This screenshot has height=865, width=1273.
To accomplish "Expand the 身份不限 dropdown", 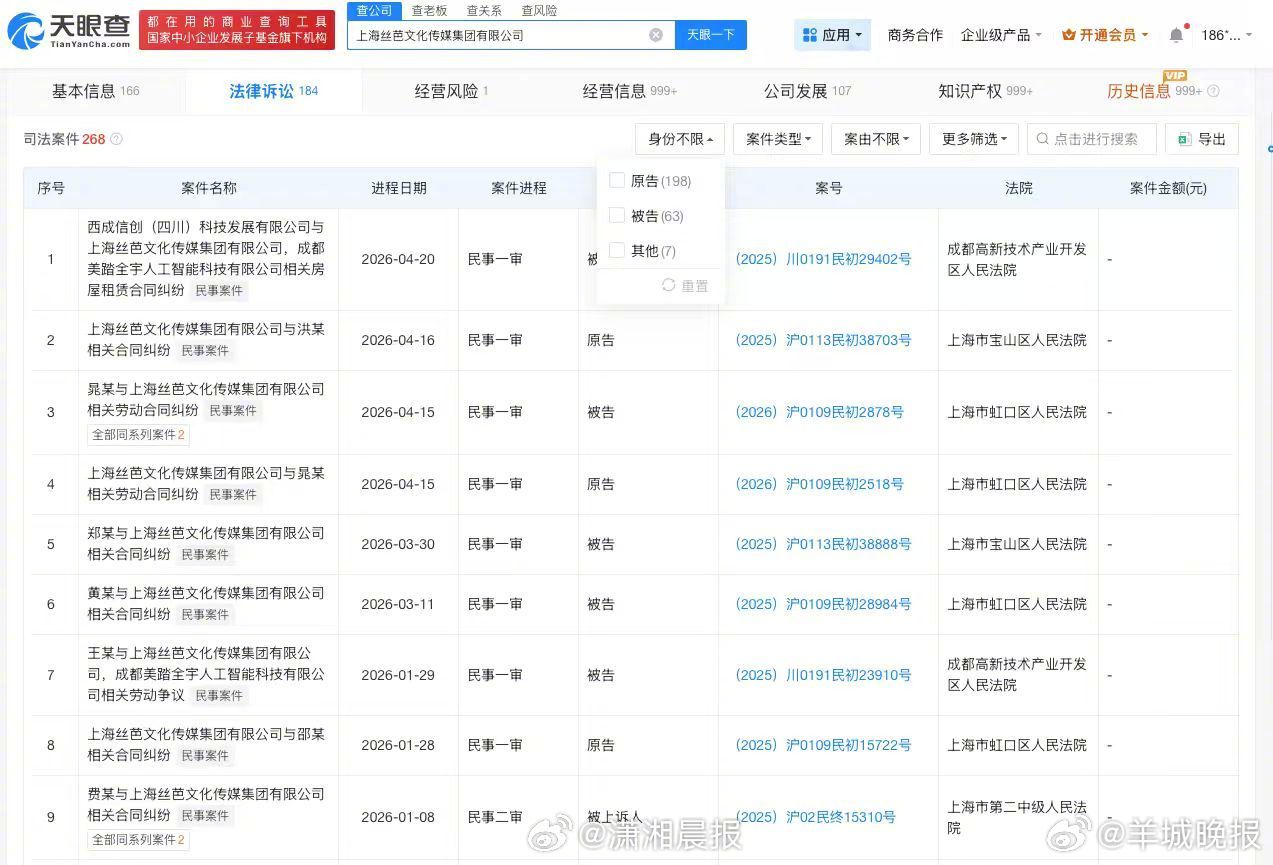I will (680, 139).
